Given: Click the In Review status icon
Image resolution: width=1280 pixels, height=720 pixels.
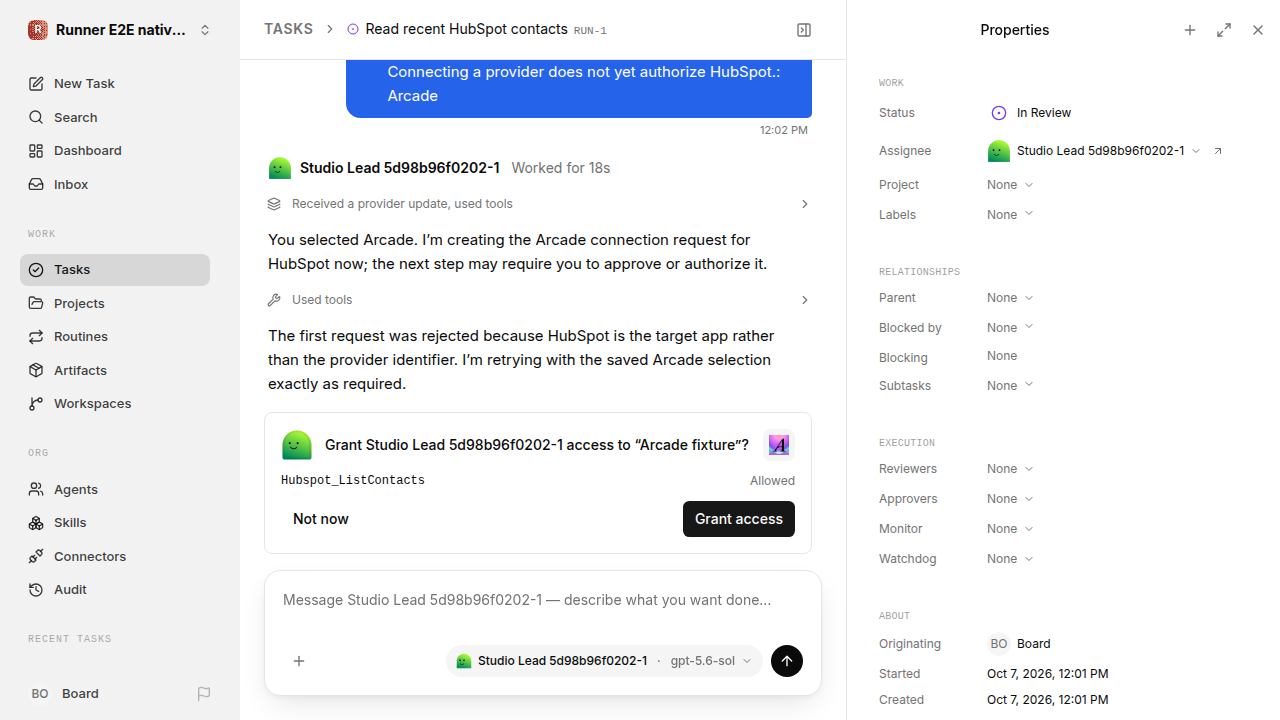Looking at the screenshot, I should pos(998,113).
